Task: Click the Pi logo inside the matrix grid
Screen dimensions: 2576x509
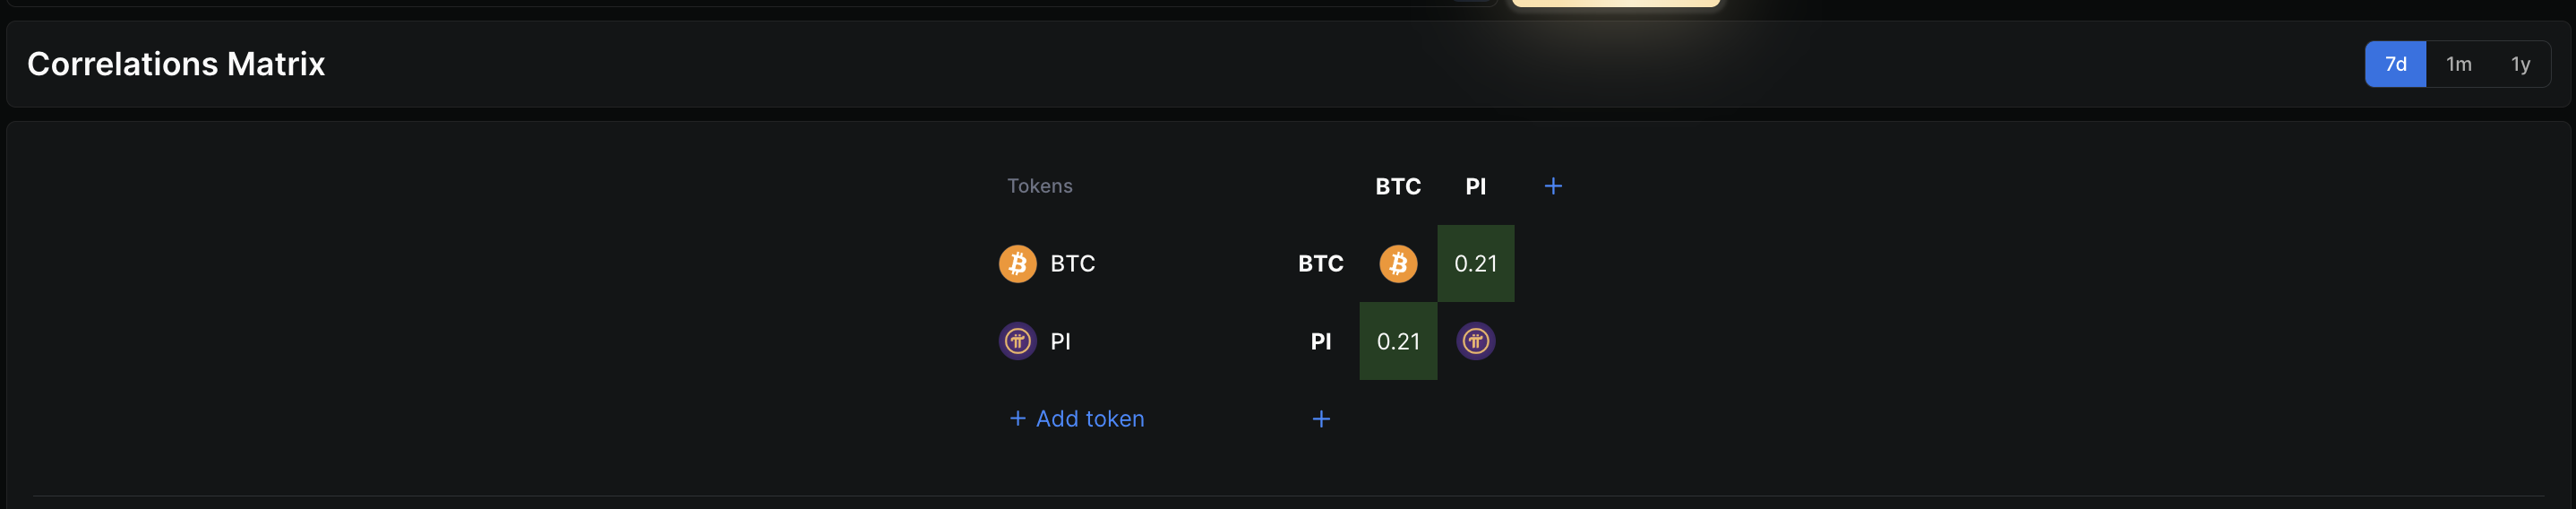Action: coord(1475,342)
